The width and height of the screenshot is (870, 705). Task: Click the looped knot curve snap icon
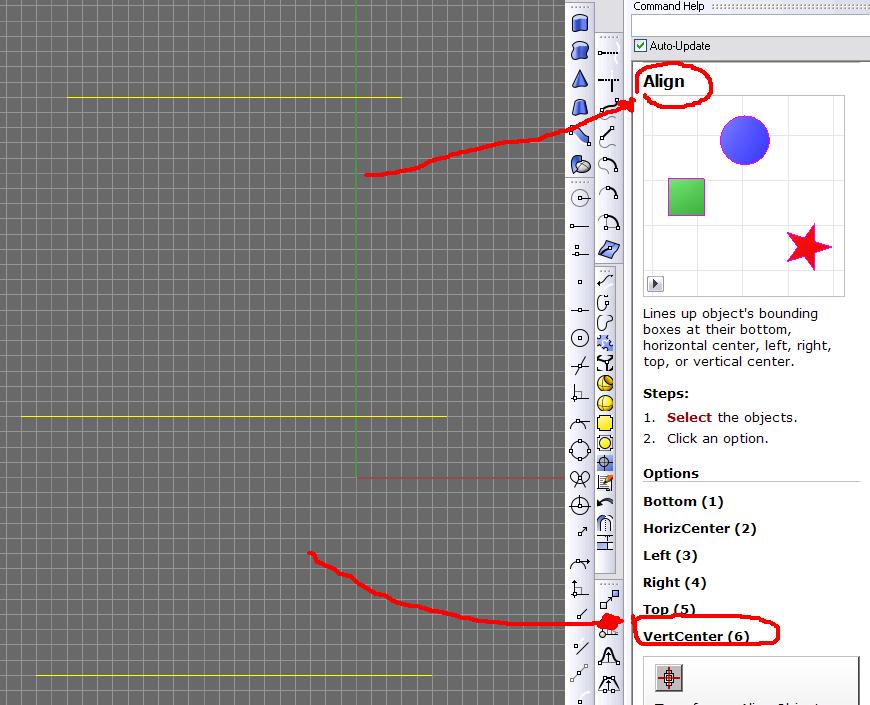[x=580, y=478]
